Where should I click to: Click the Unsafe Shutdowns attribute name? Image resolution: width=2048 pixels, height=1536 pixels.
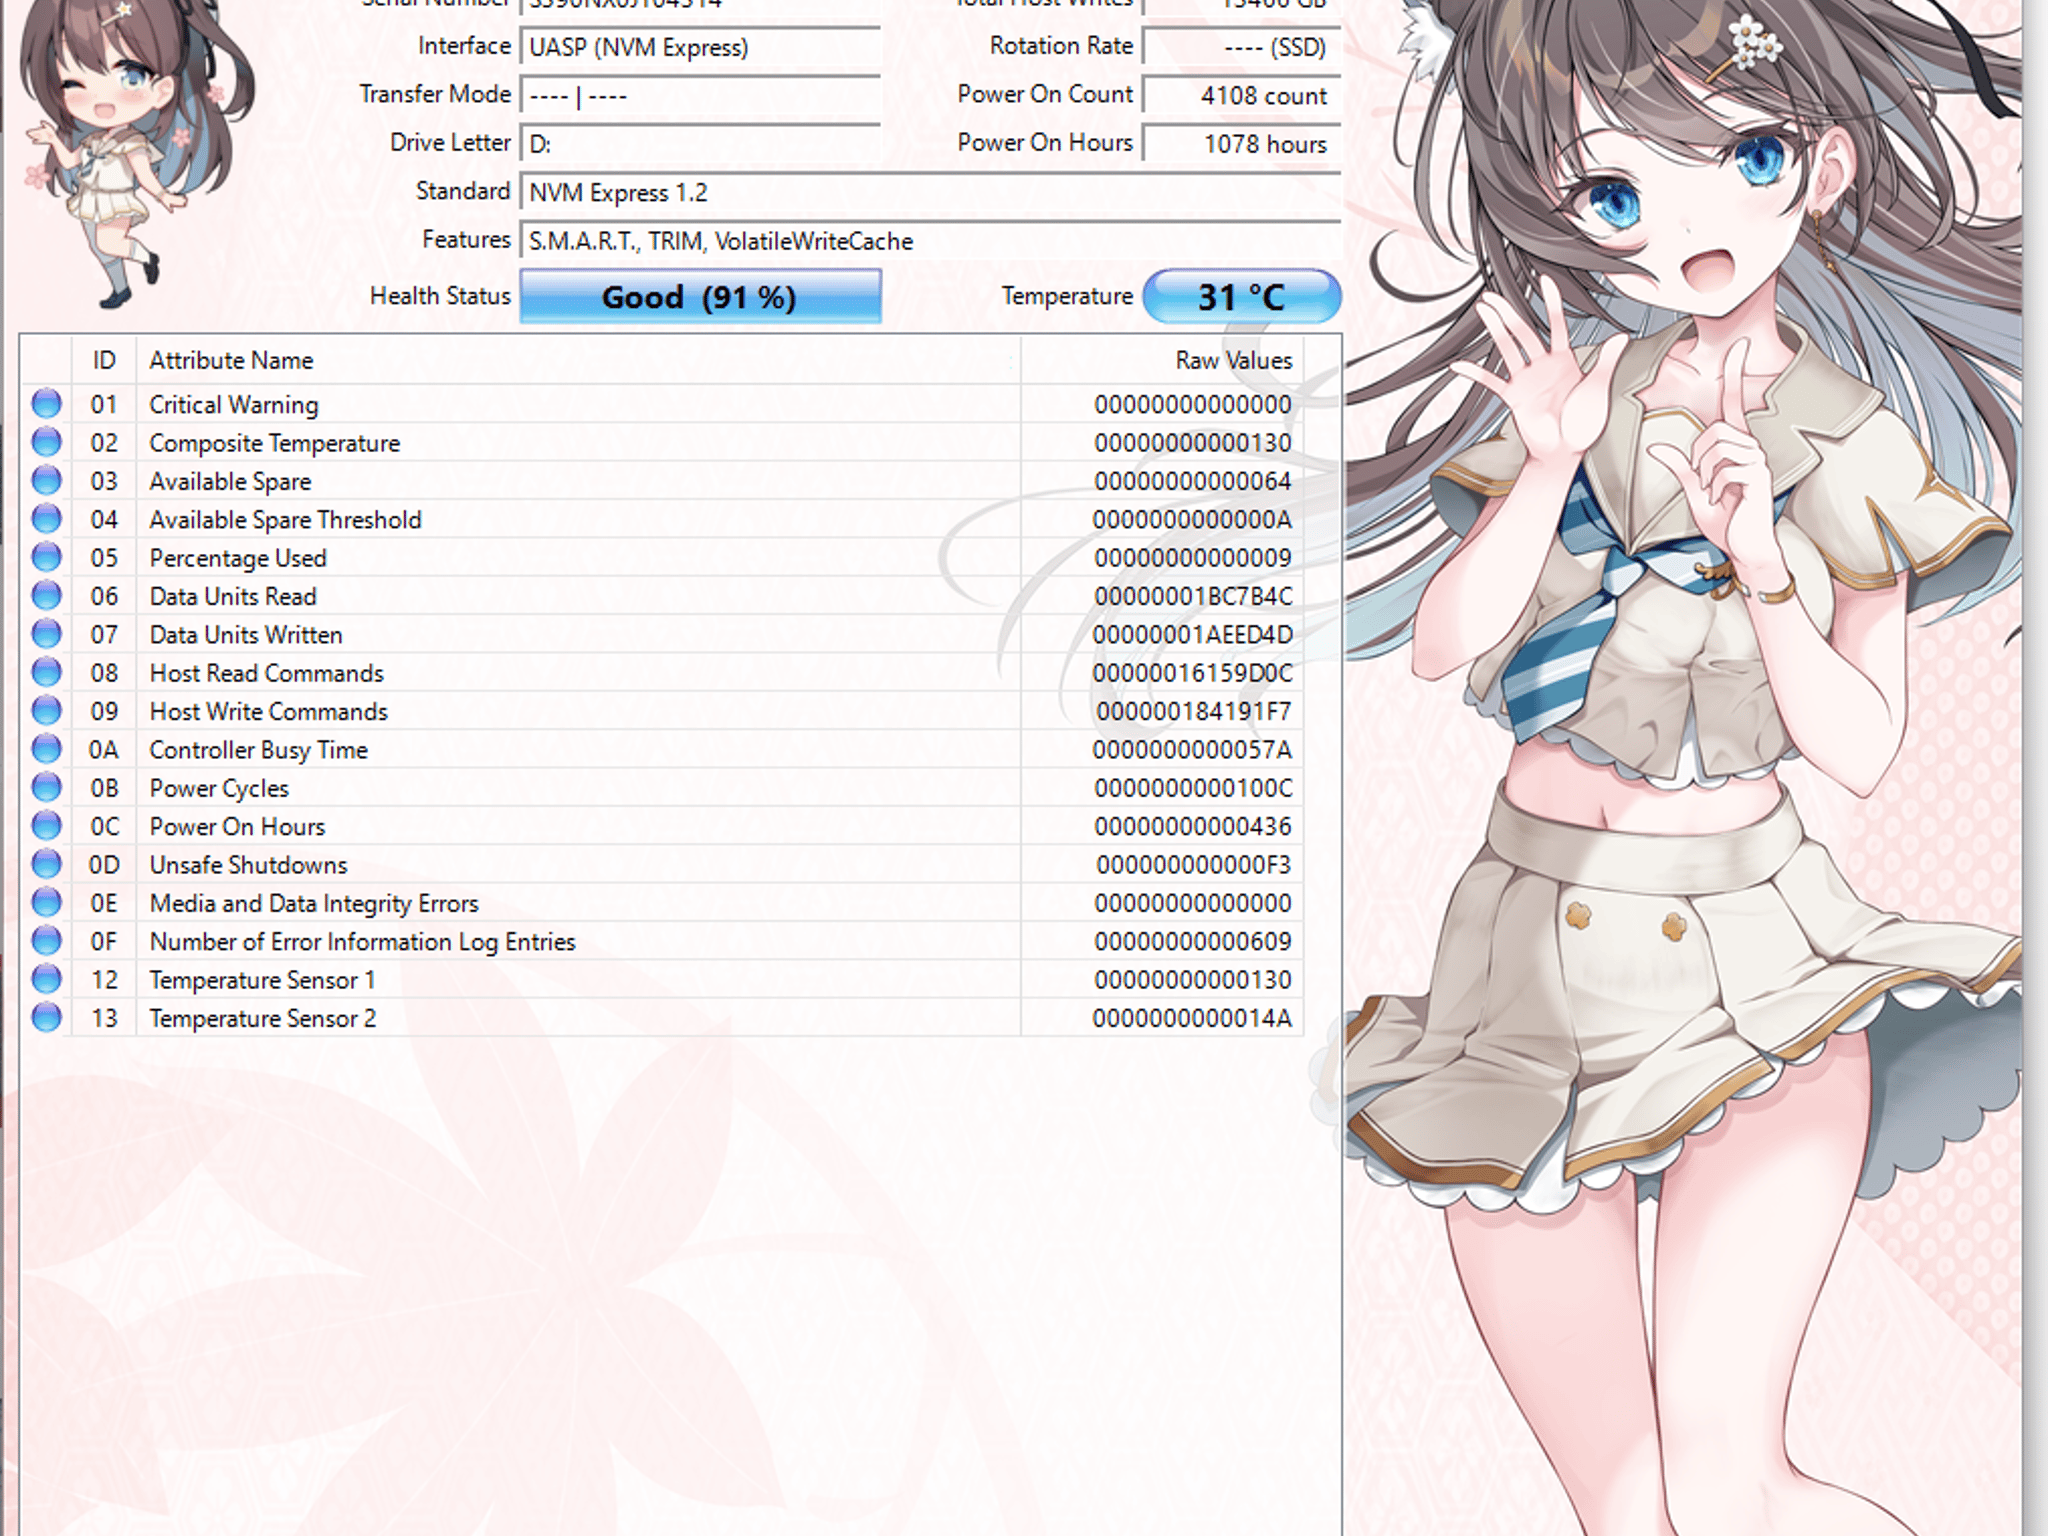pyautogui.click(x=249, y=865)
